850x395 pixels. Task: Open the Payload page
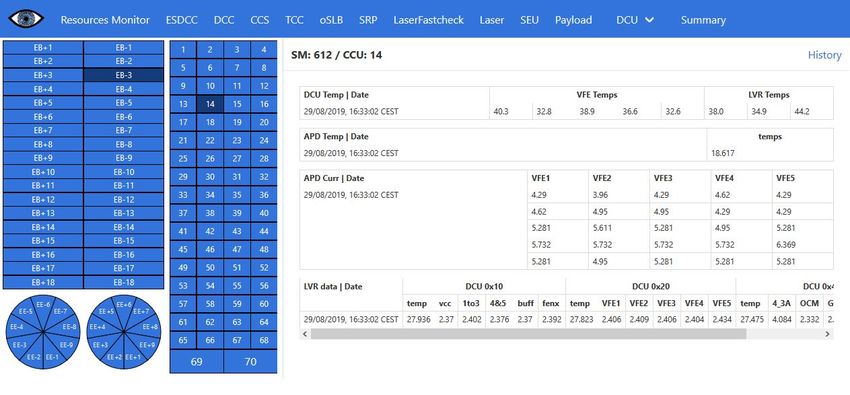tap(573, 20)
